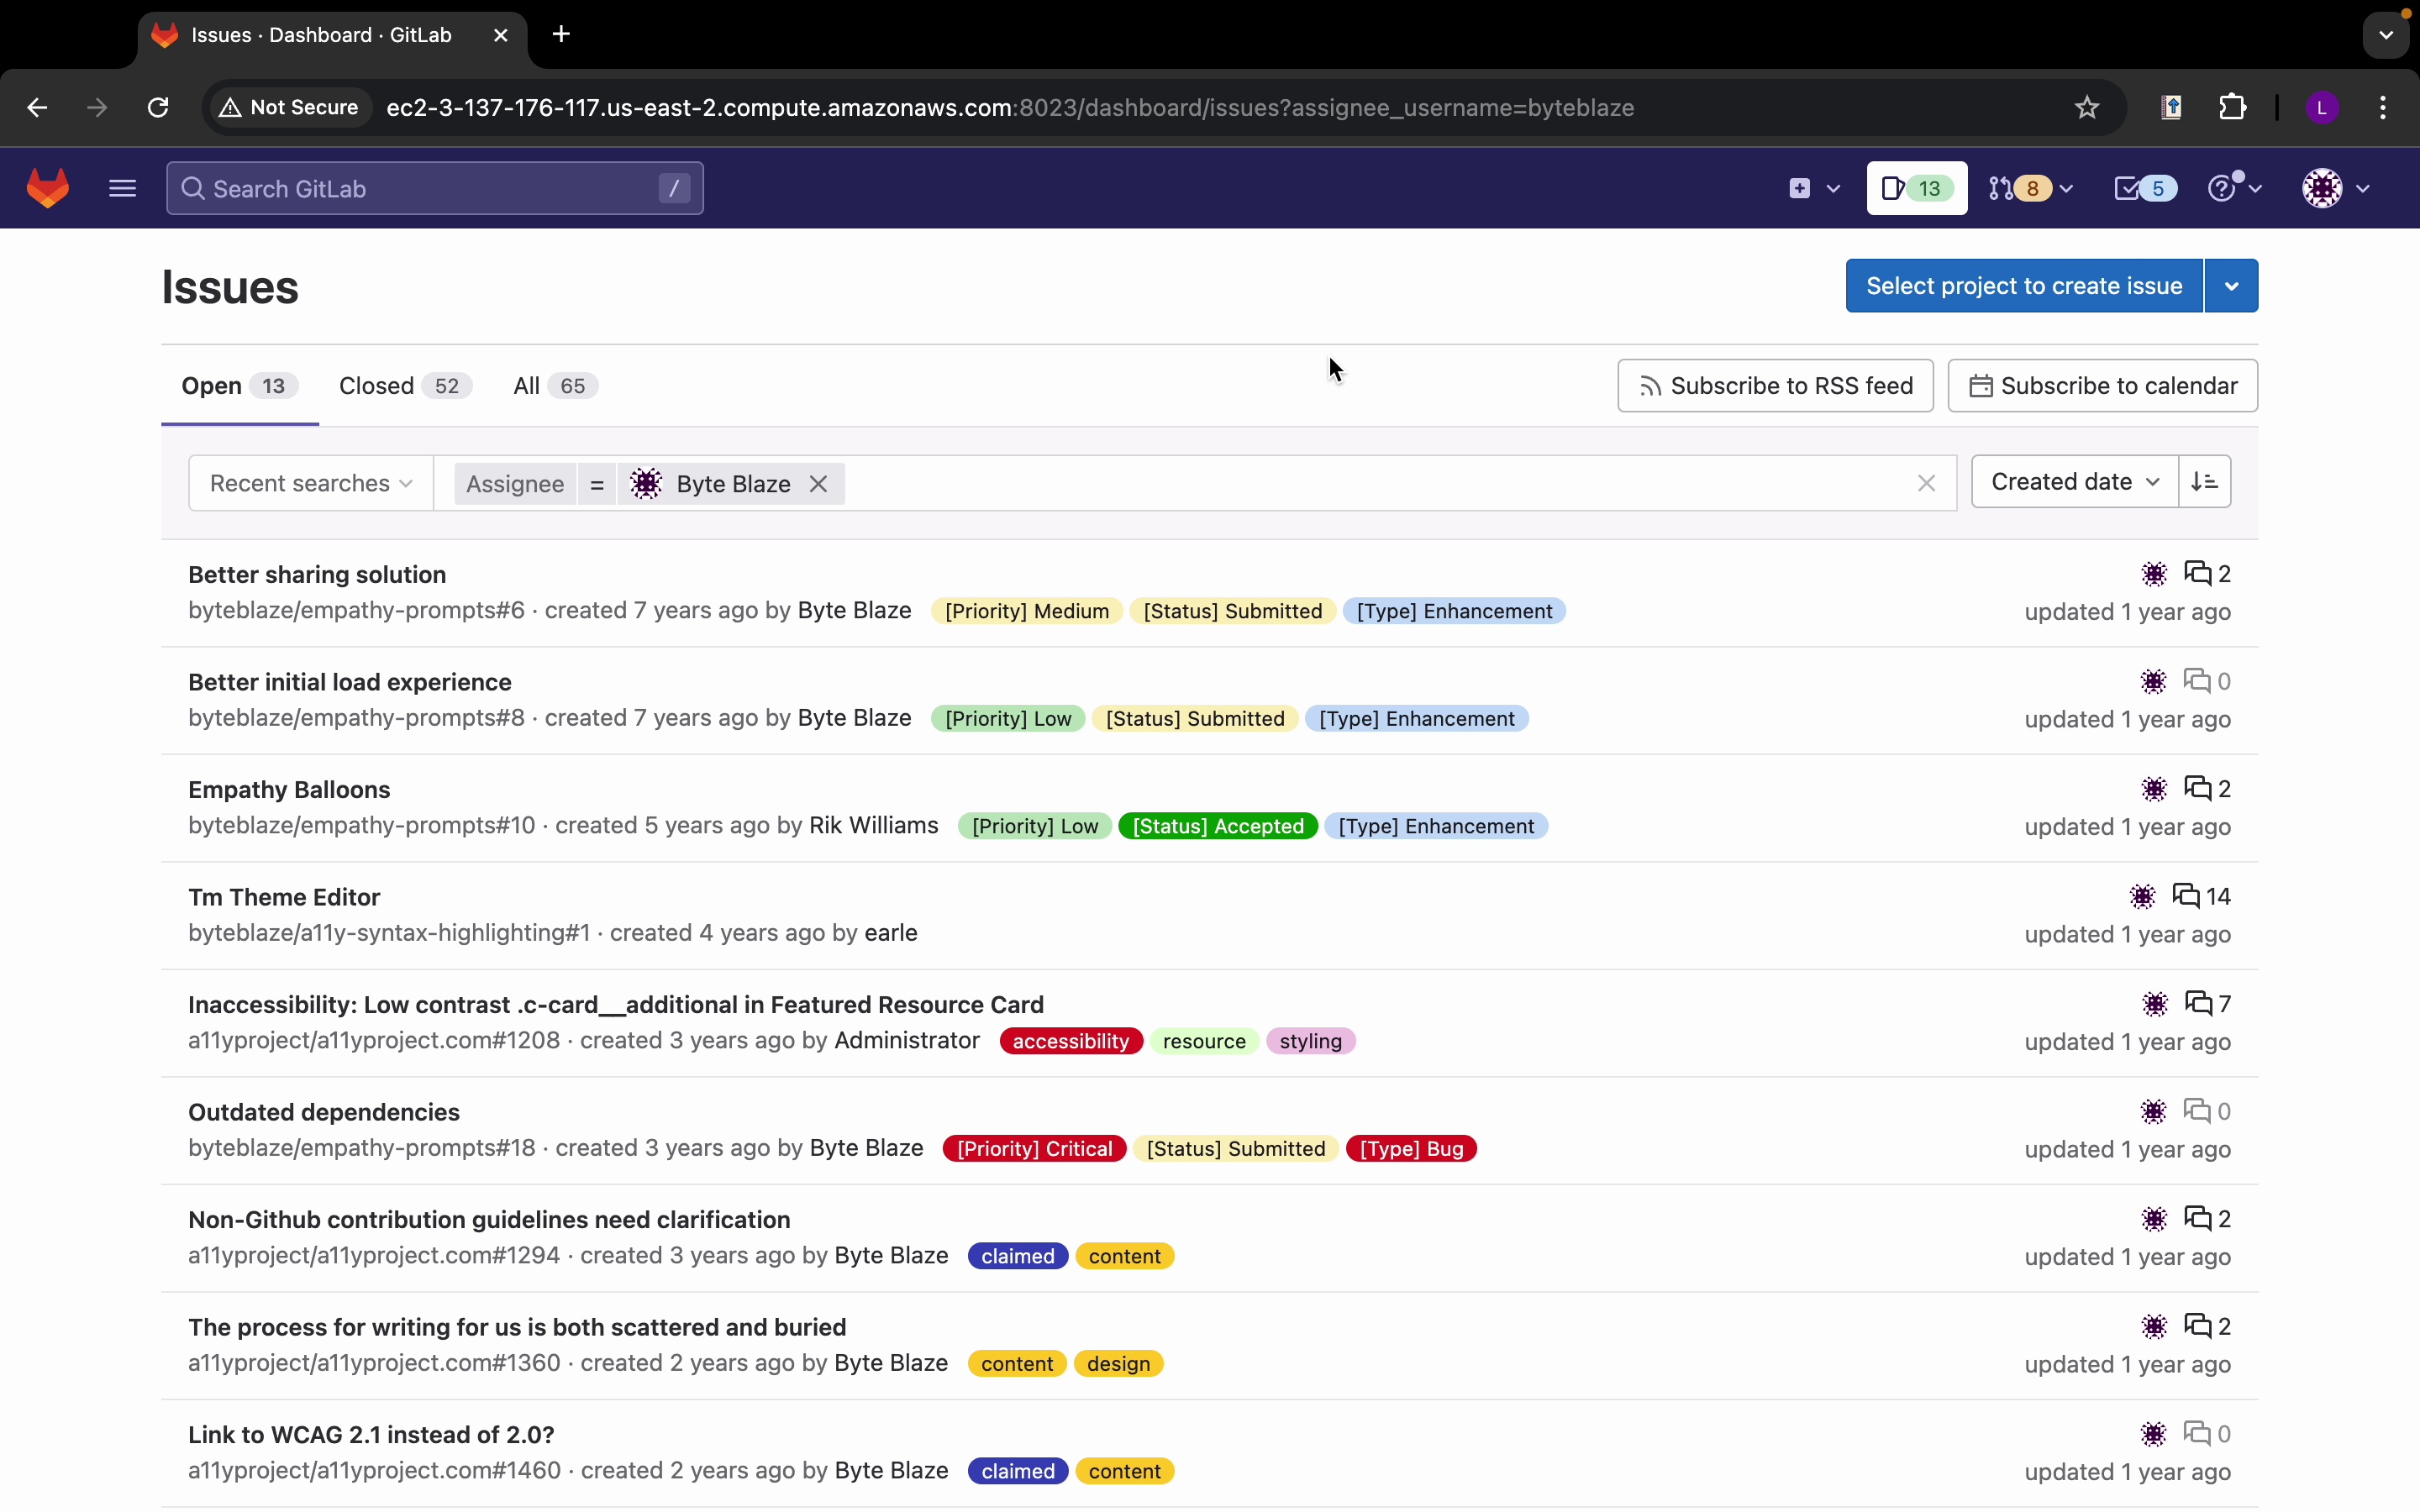The width and height of the screenshot is (2420, 1512).
Task: Click Subscribe to RSS feed button
Action: 1775,386
